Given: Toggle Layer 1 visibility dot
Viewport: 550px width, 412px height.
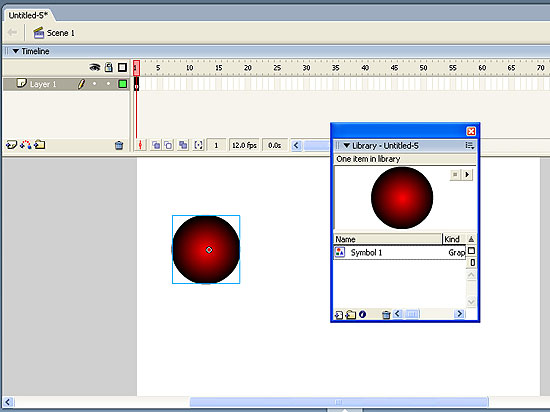Looking at the screenshot, I should tap(94, 83).
